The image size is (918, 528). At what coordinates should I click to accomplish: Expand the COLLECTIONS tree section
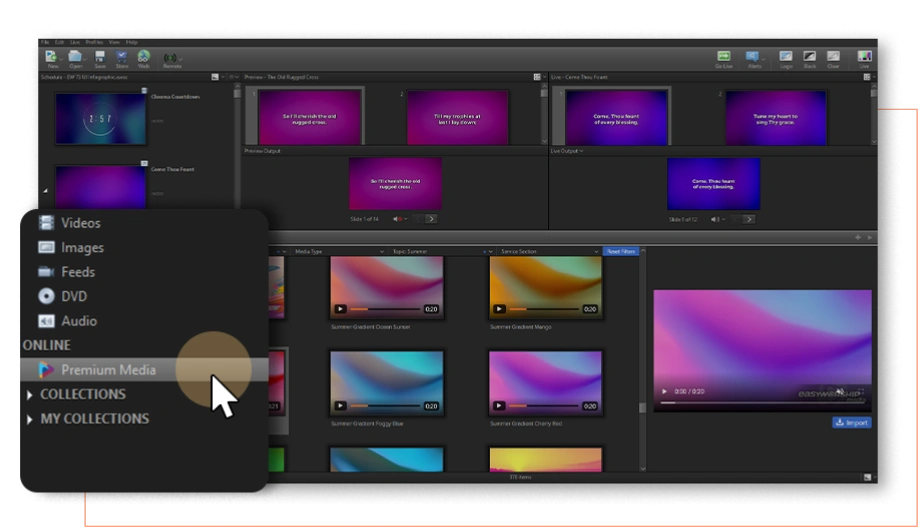30,395
